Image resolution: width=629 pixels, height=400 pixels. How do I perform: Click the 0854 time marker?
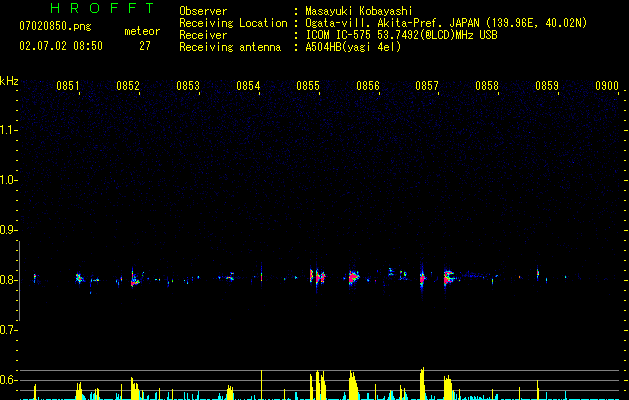coord(248,85)
